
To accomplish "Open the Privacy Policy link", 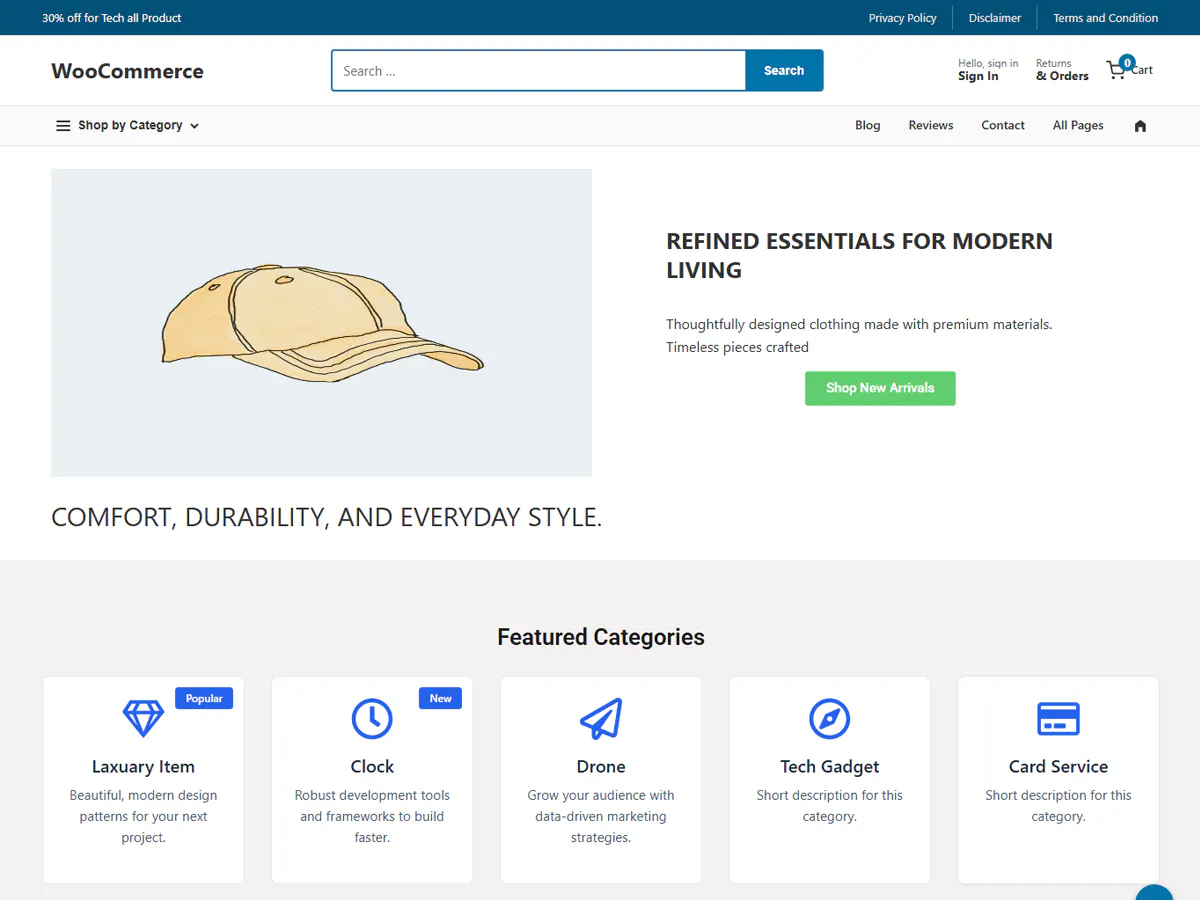I will [x=902, y=18].
